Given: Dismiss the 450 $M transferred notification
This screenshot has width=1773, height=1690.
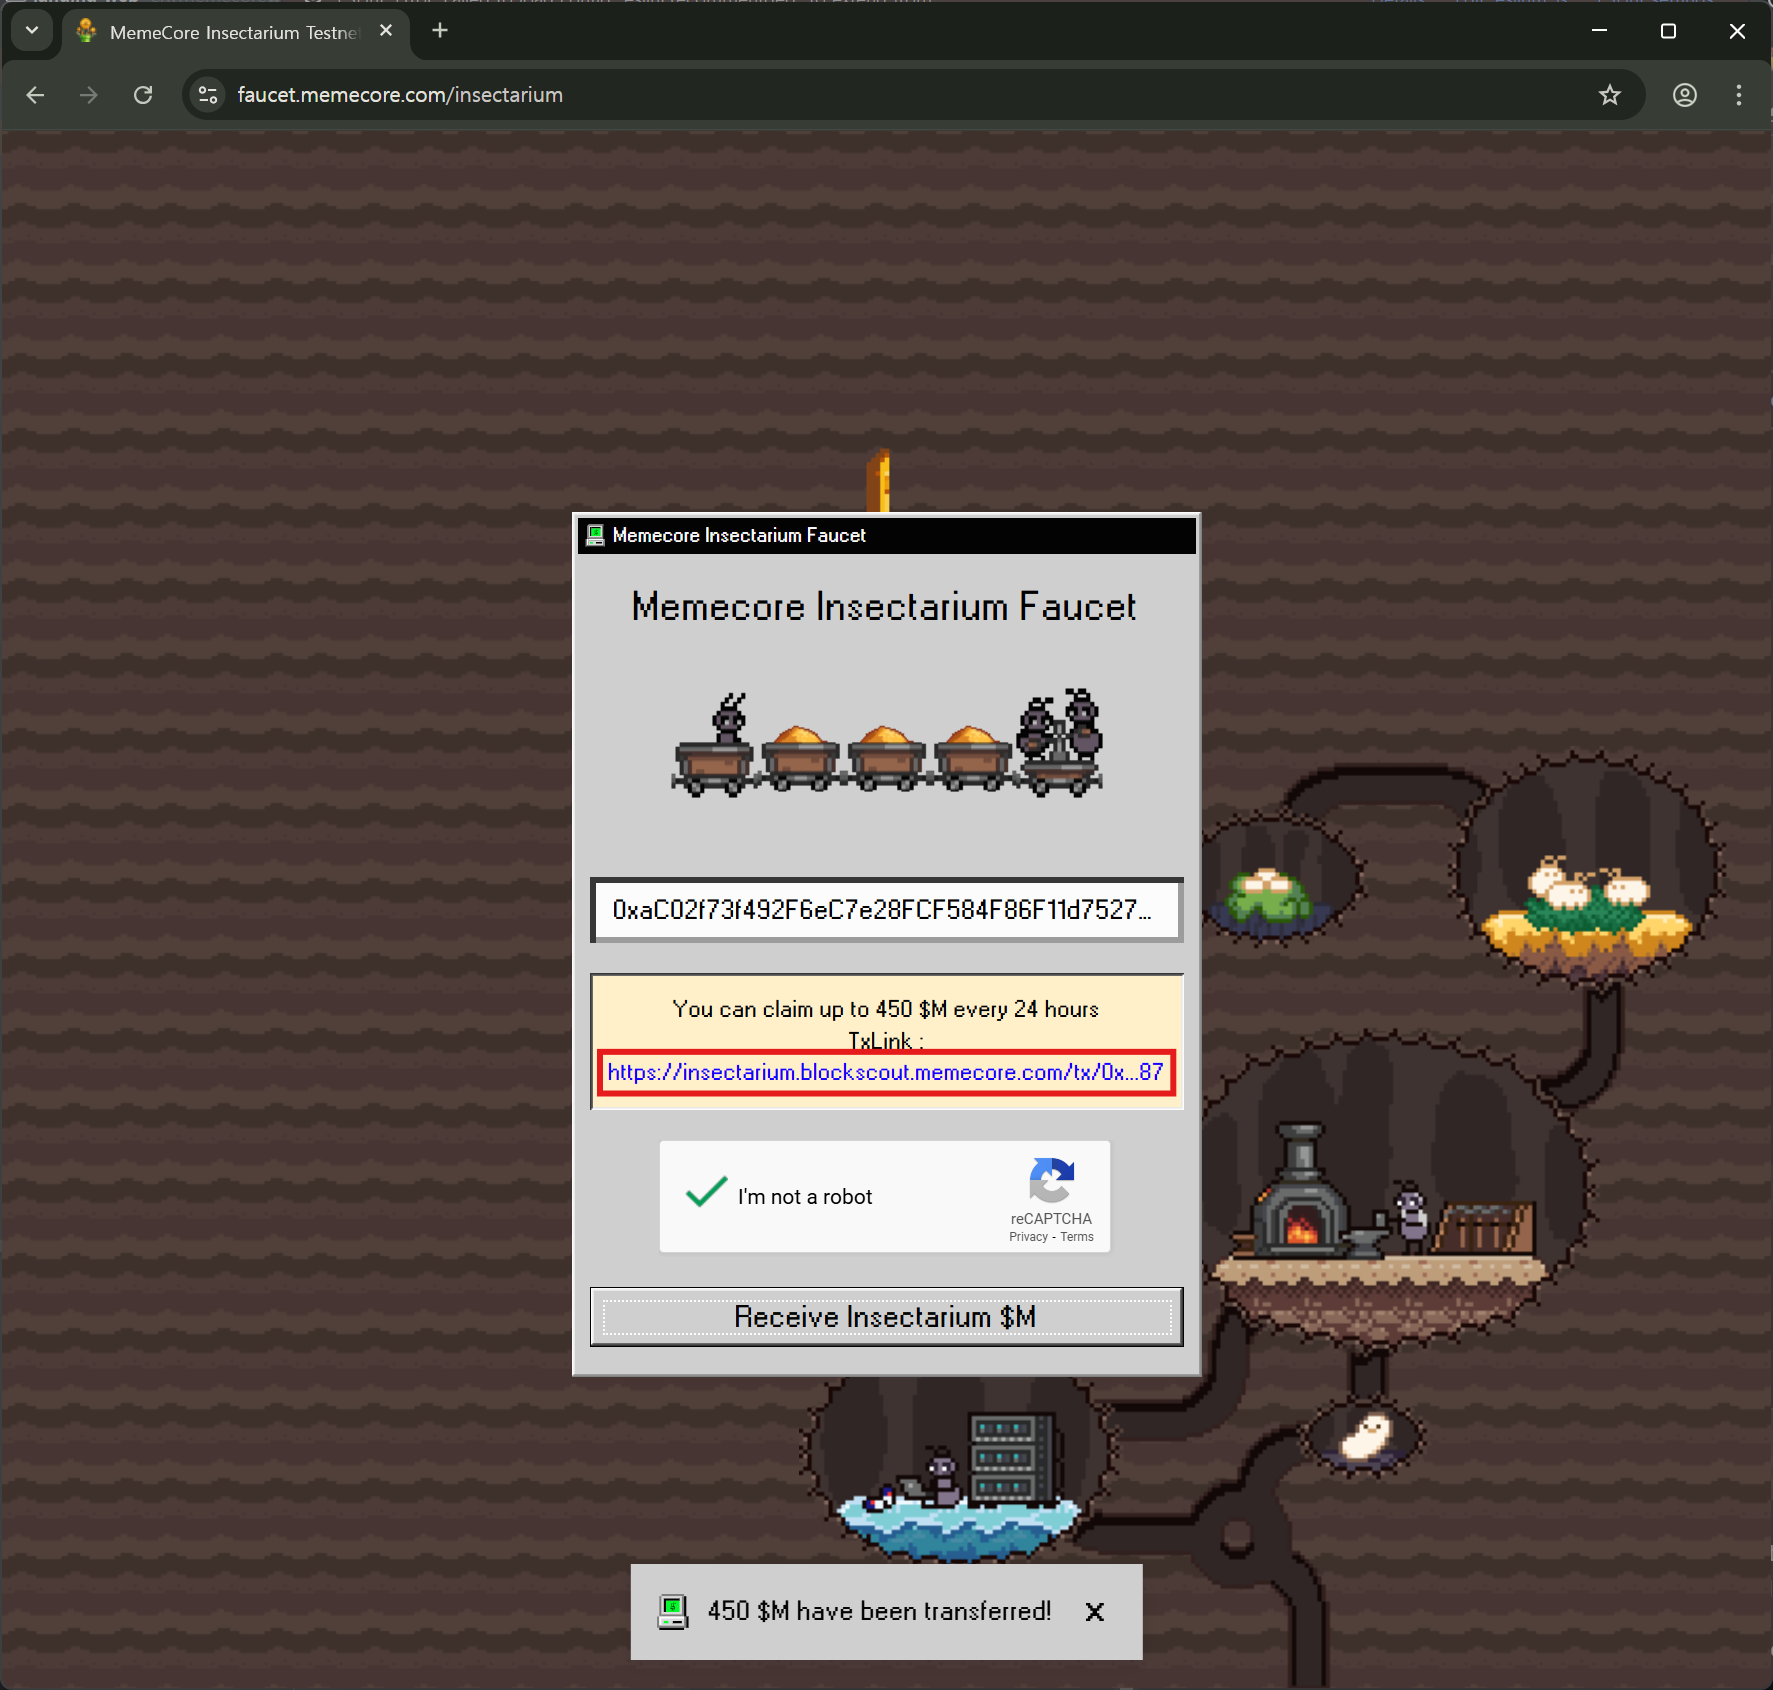Looking at the screenshot, I should tap(1094, 1612).
